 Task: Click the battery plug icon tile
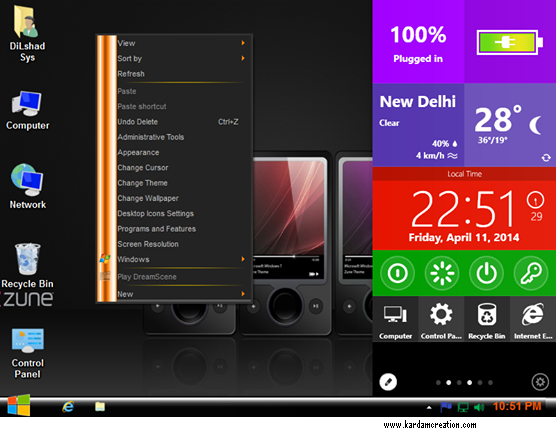510,42
